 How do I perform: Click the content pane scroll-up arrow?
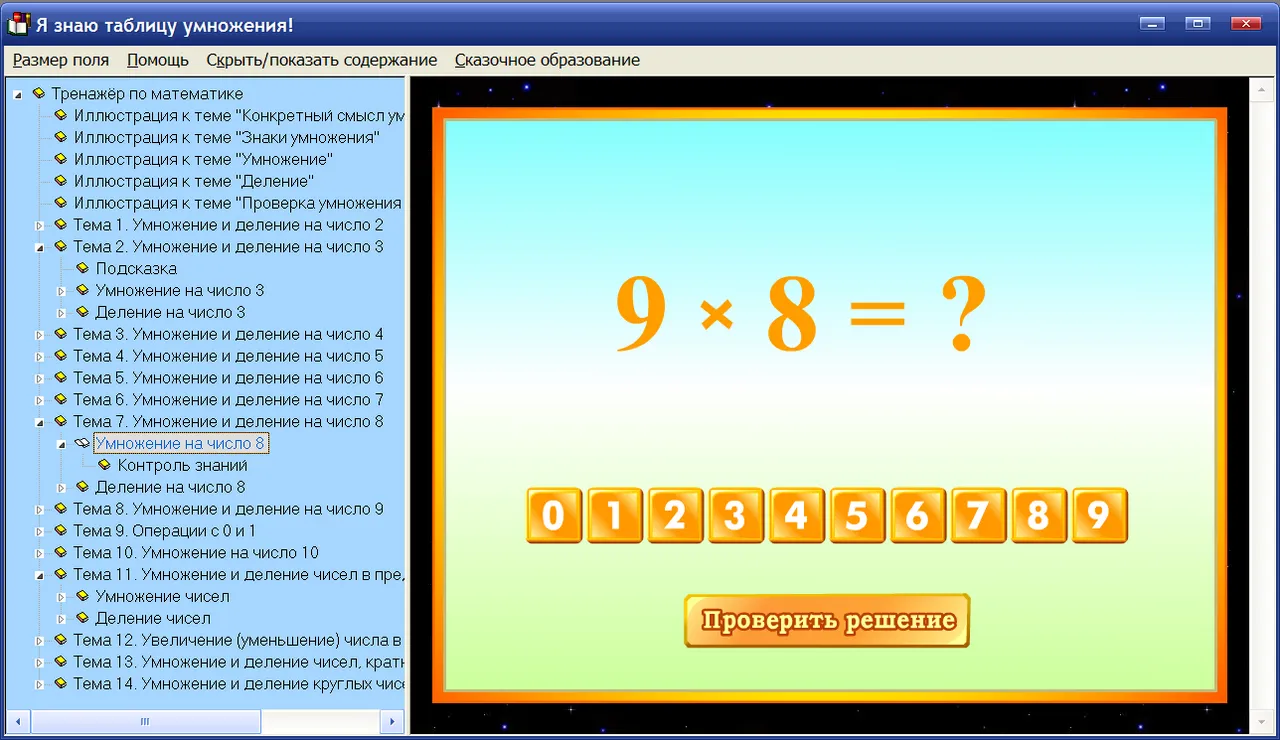(1260, 89)
